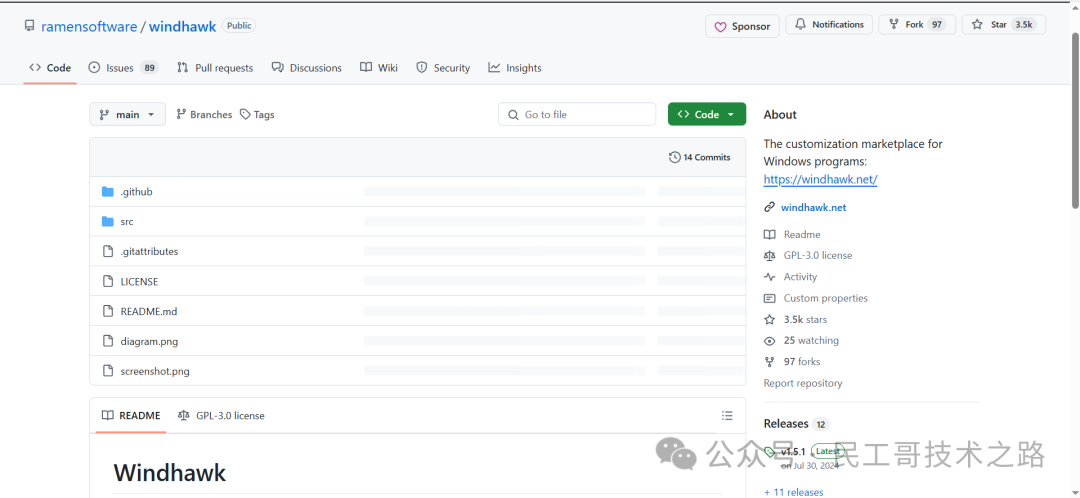Click the Issues circle-dot icon
This screenshot has width=1080, height=498.
(x=94, y=68)
